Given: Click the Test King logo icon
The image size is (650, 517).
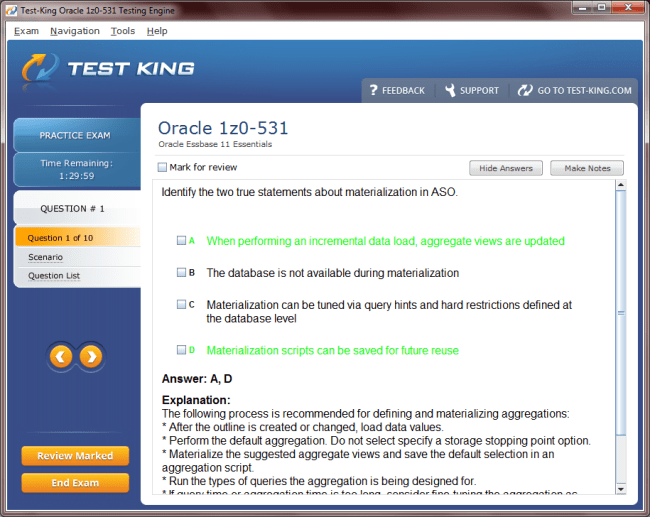Looking at the screenshot, I should [40, 68].
